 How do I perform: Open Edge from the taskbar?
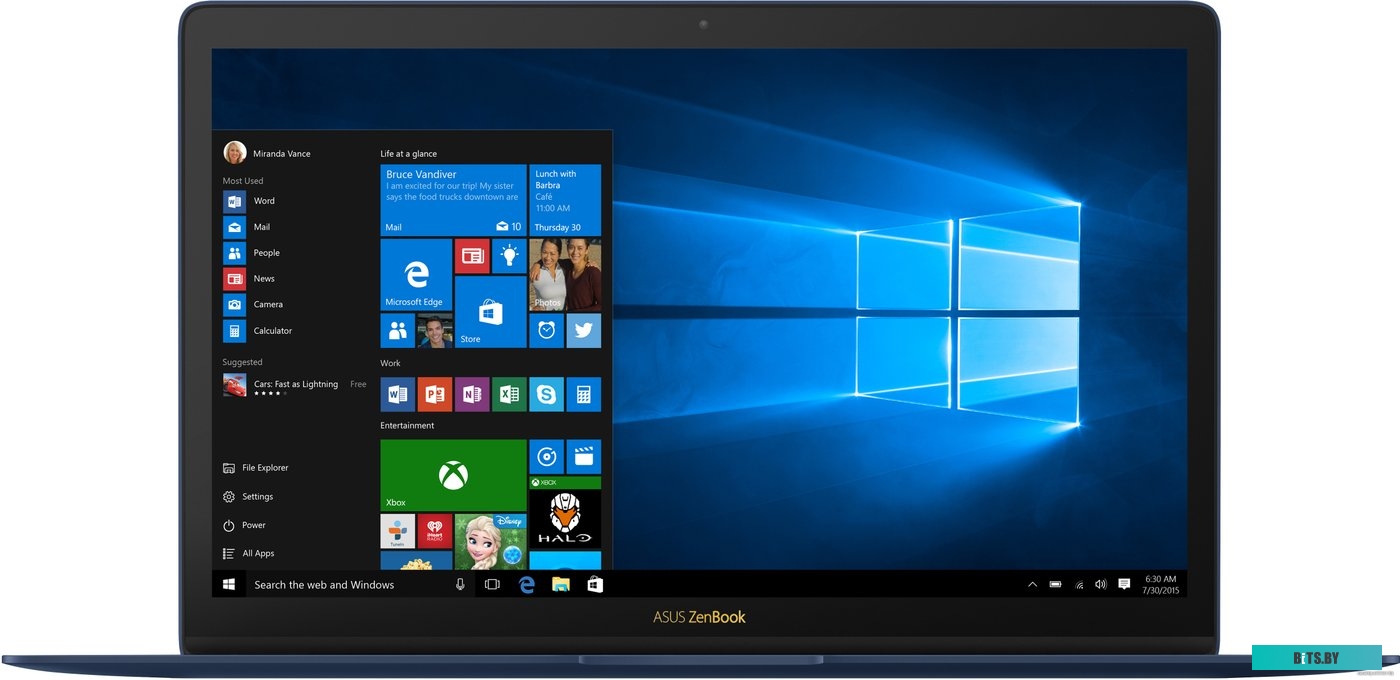coord(527,584)
